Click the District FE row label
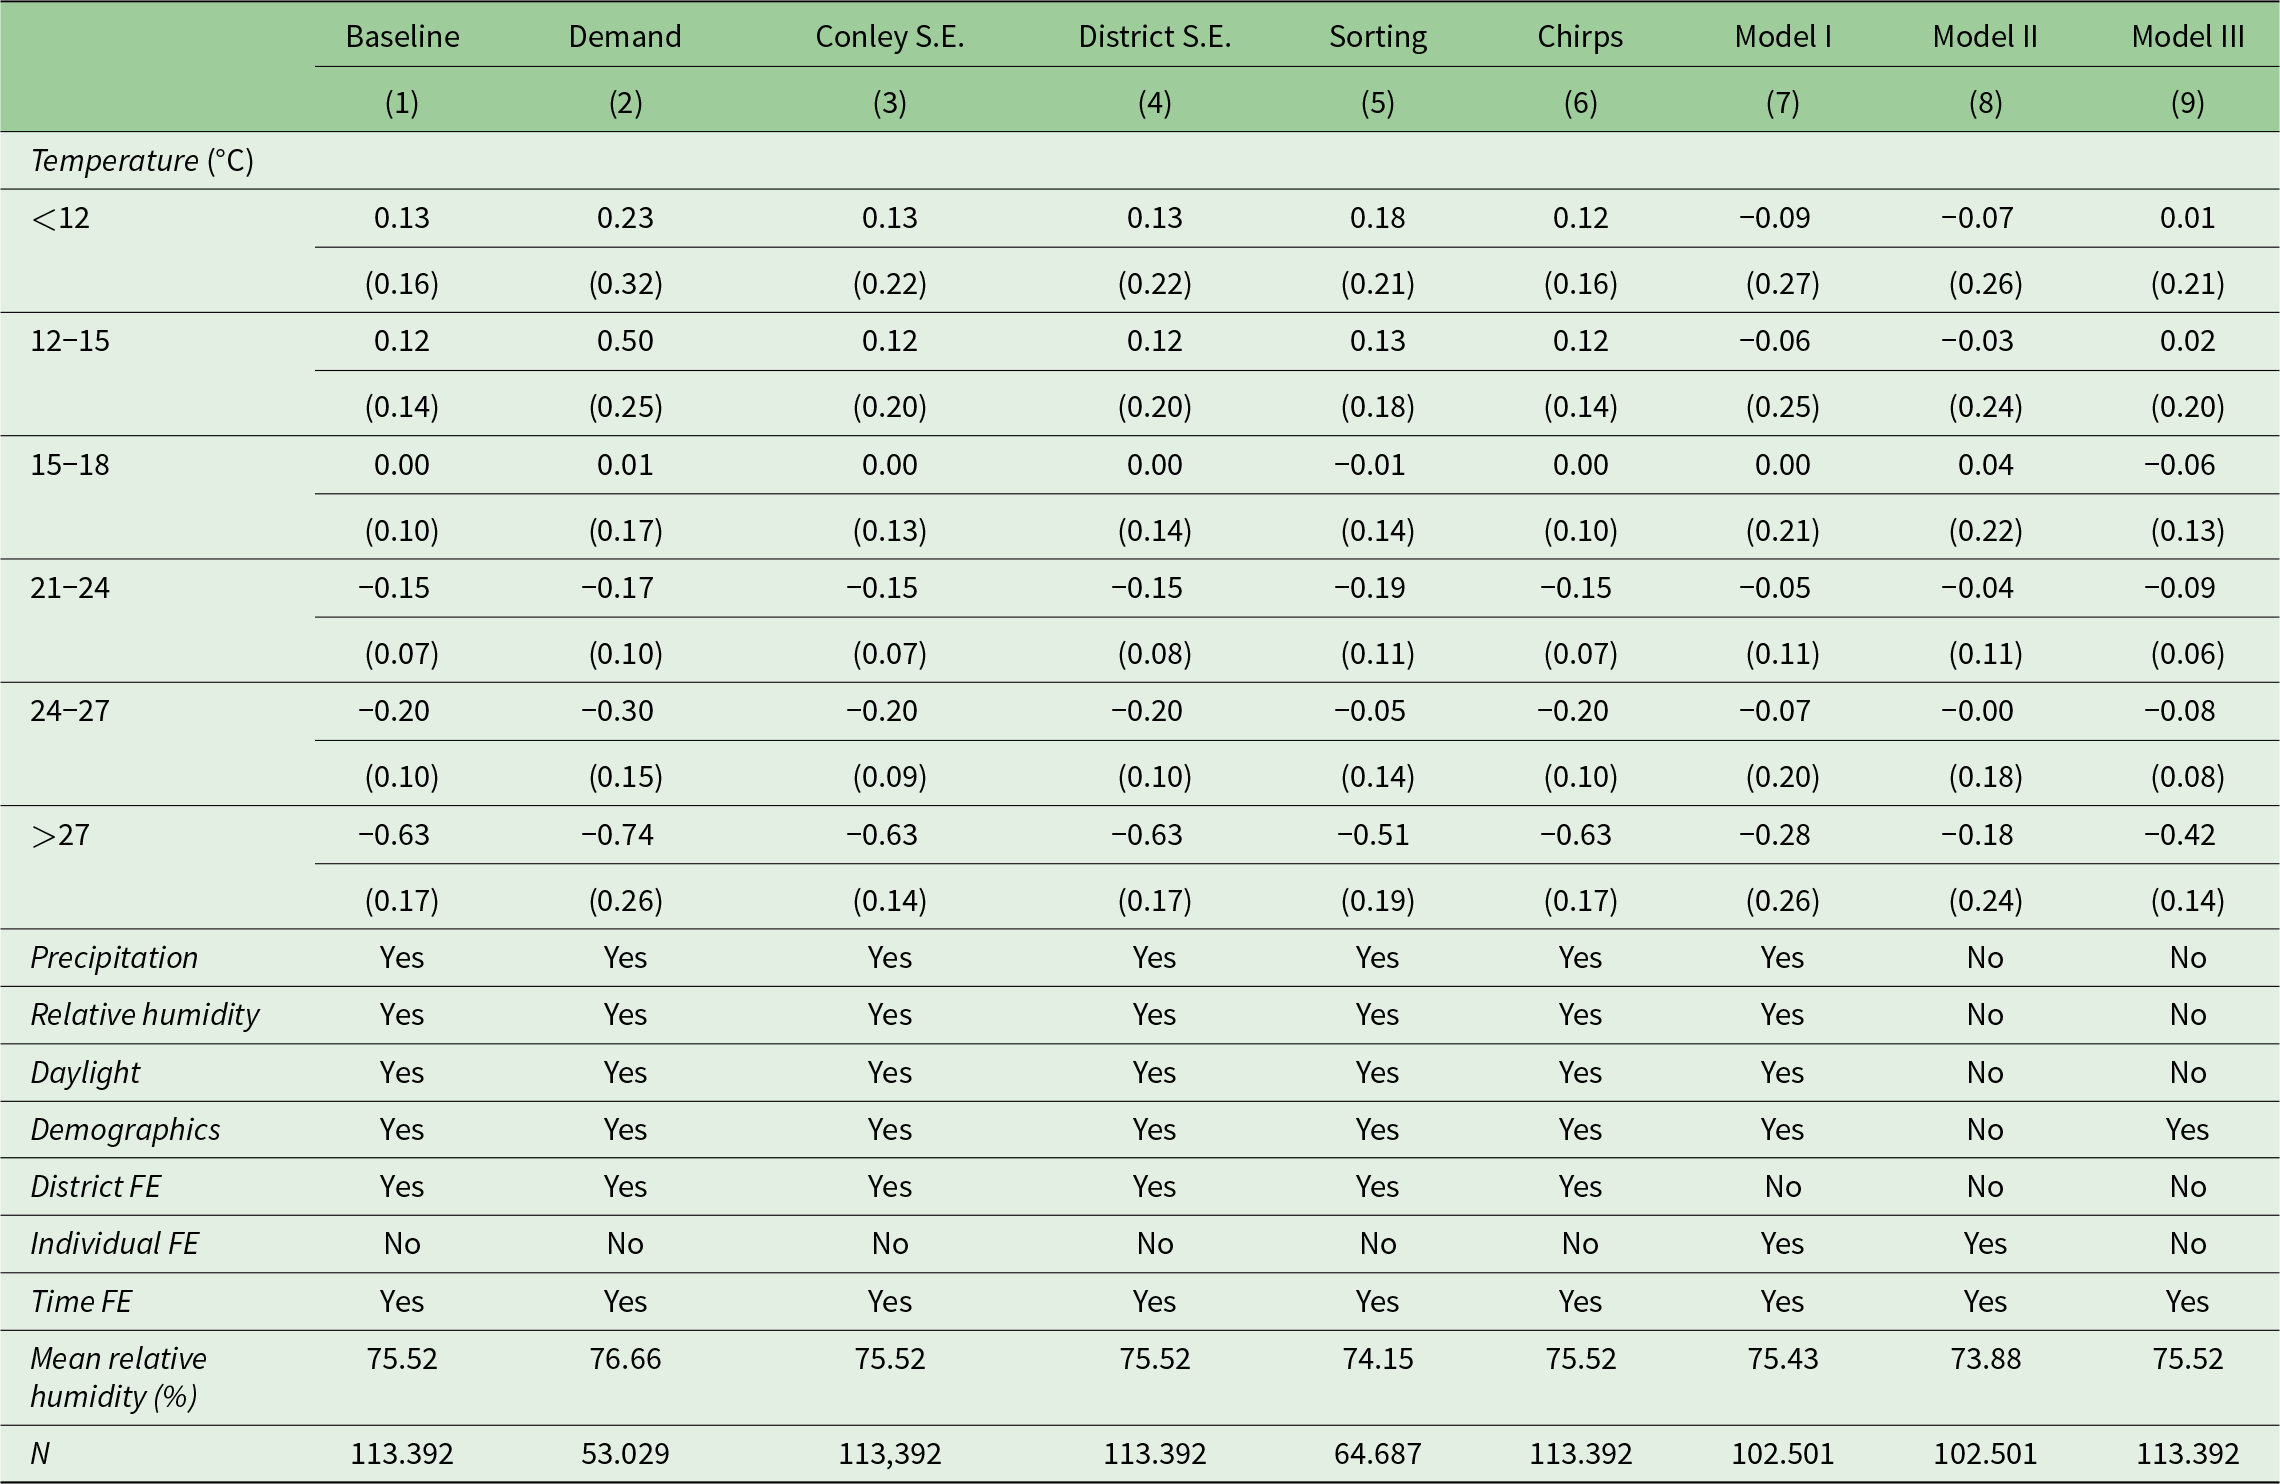The image size is (2280, 1484). tap(95, 1187)
